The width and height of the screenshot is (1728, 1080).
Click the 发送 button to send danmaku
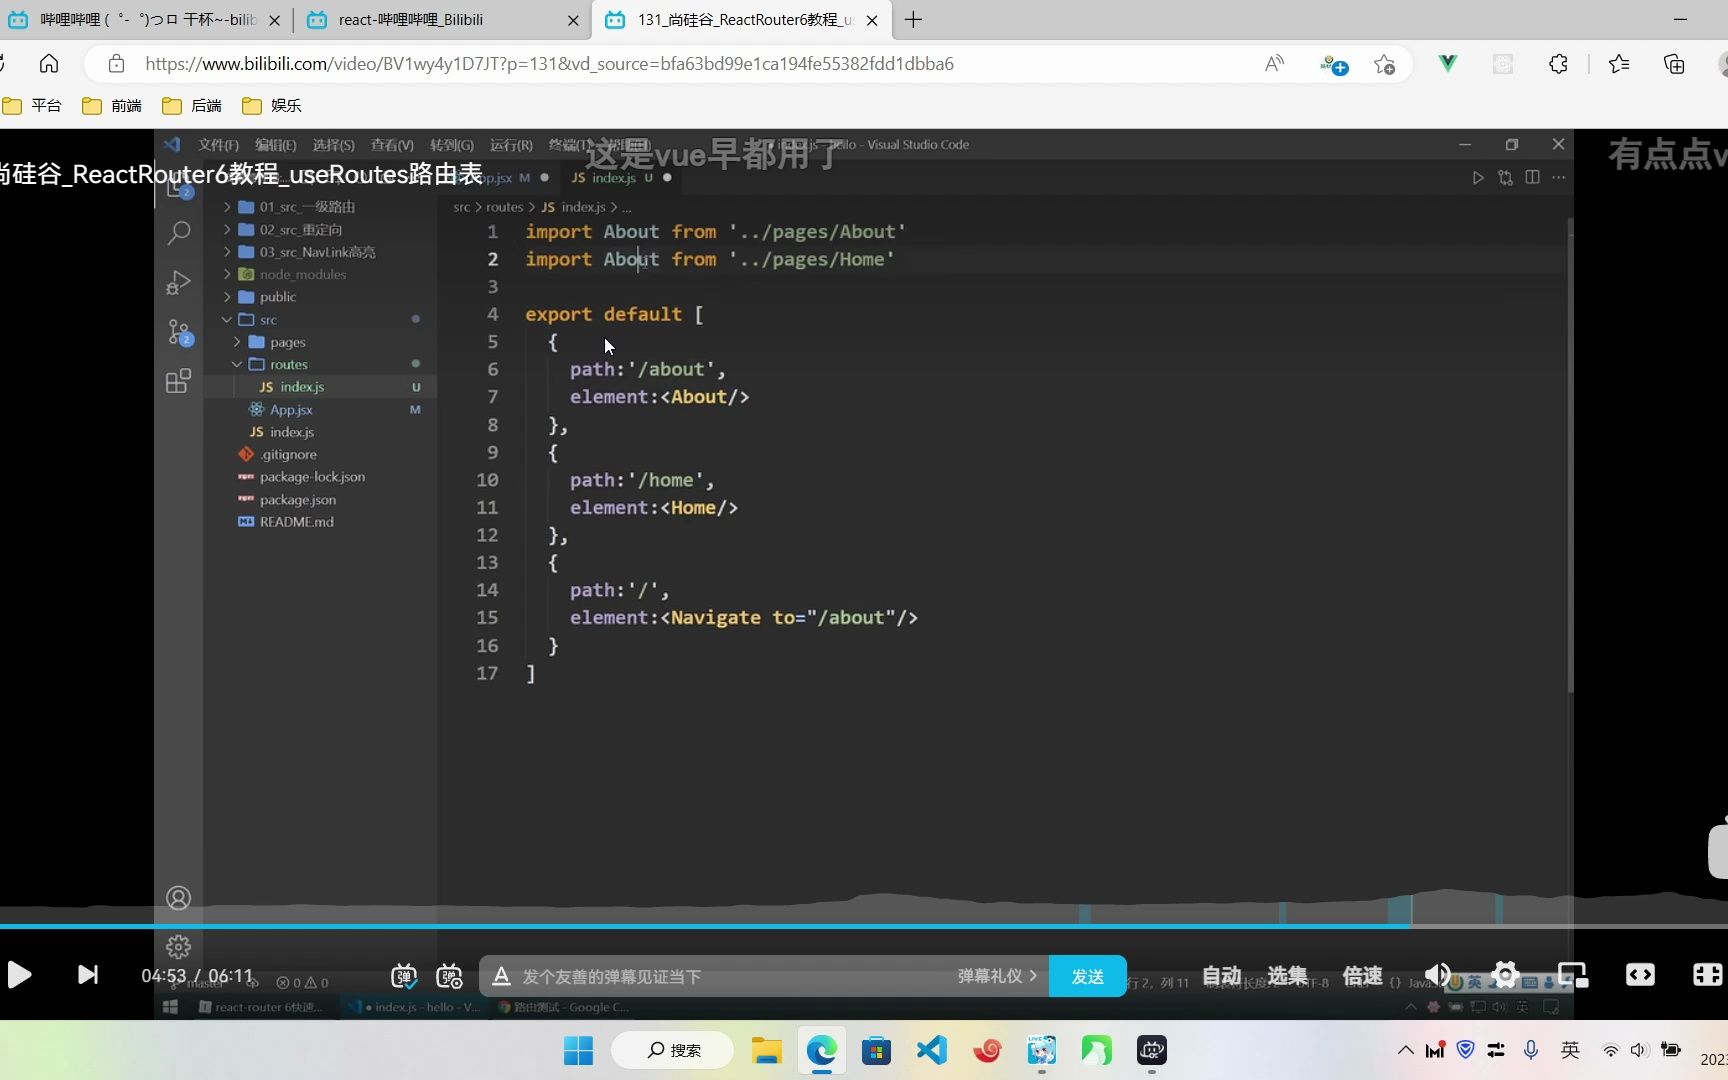click(1087, 976)
